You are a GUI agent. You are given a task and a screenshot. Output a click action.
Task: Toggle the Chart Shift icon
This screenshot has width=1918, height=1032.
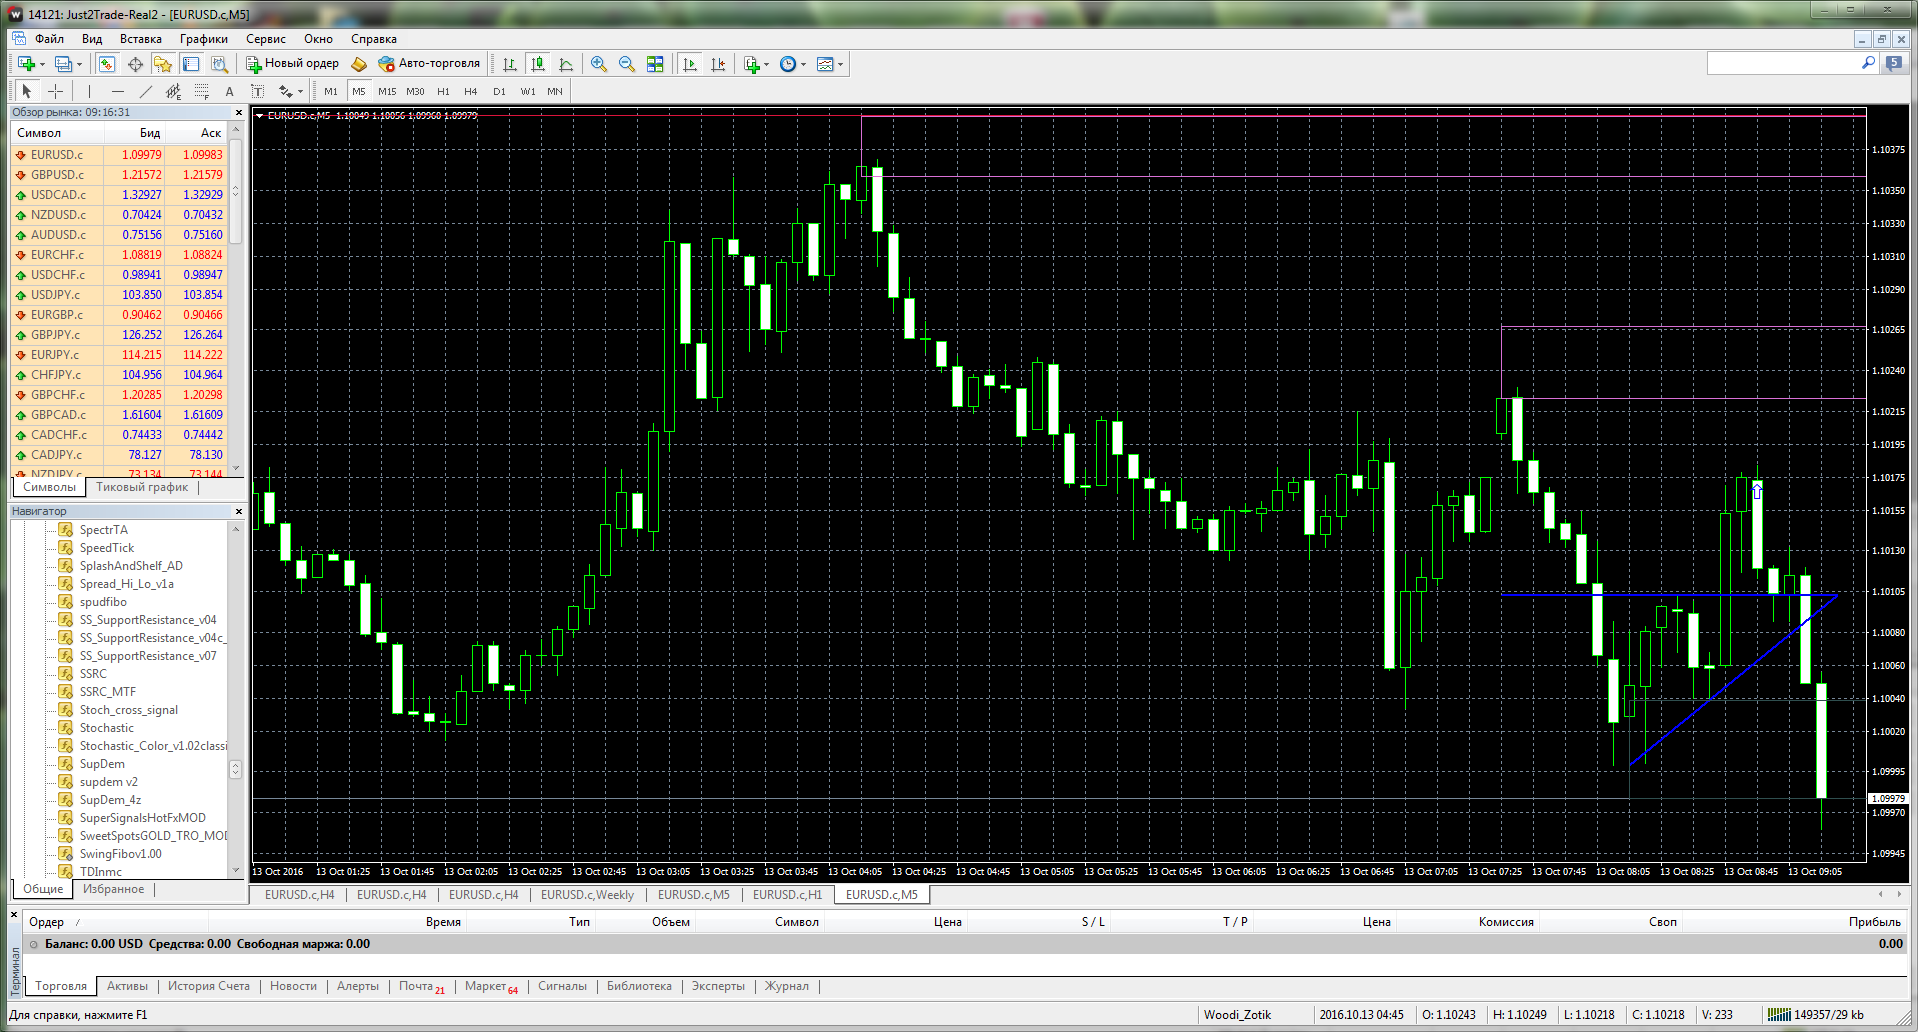[x=718, y=64]
